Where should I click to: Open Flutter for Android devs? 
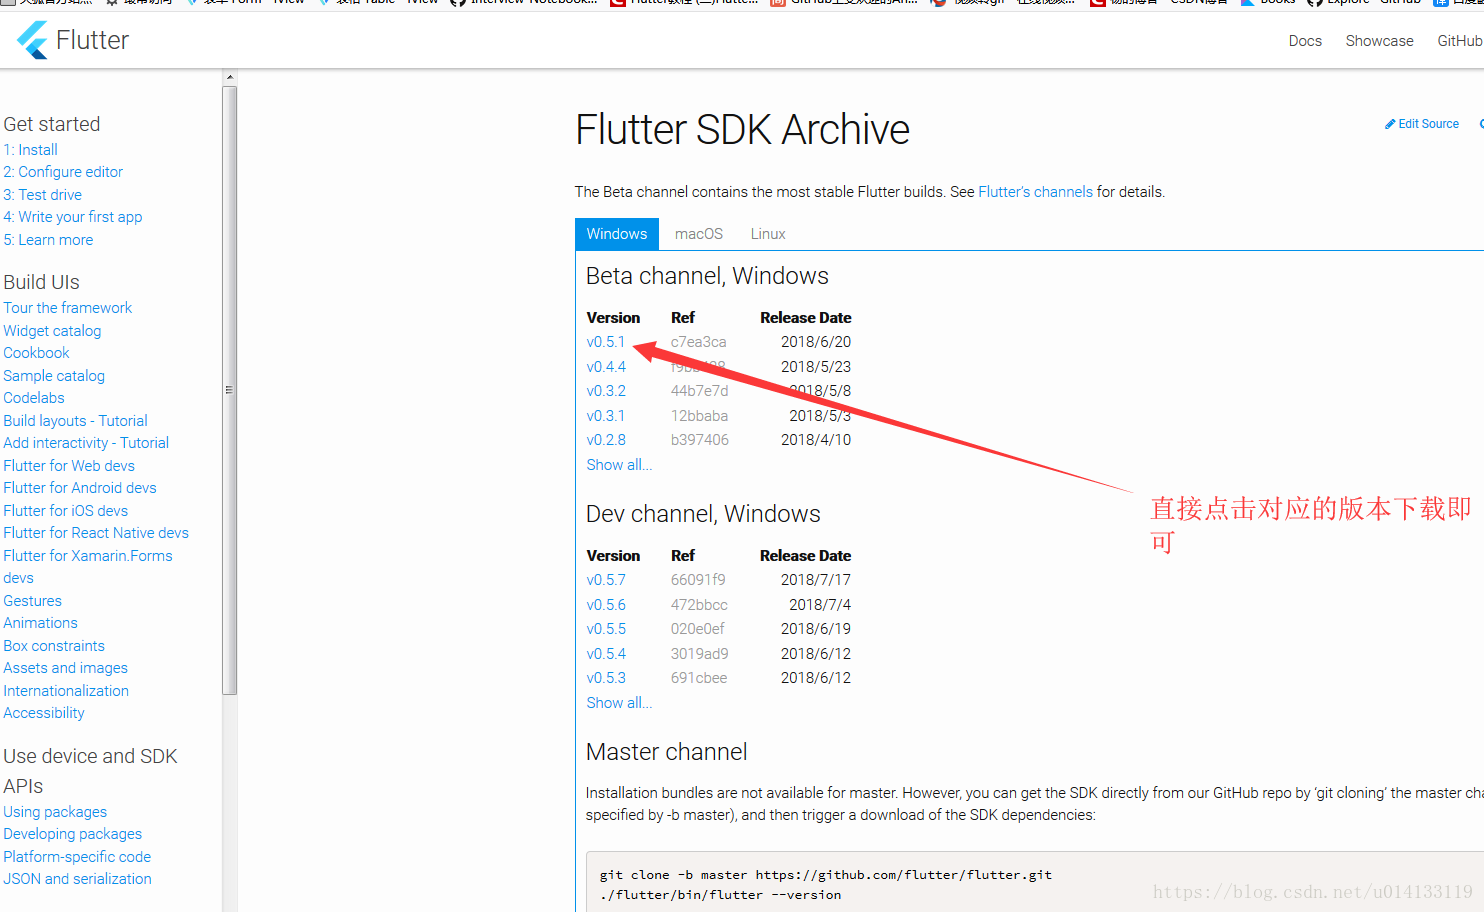[80, 488]
